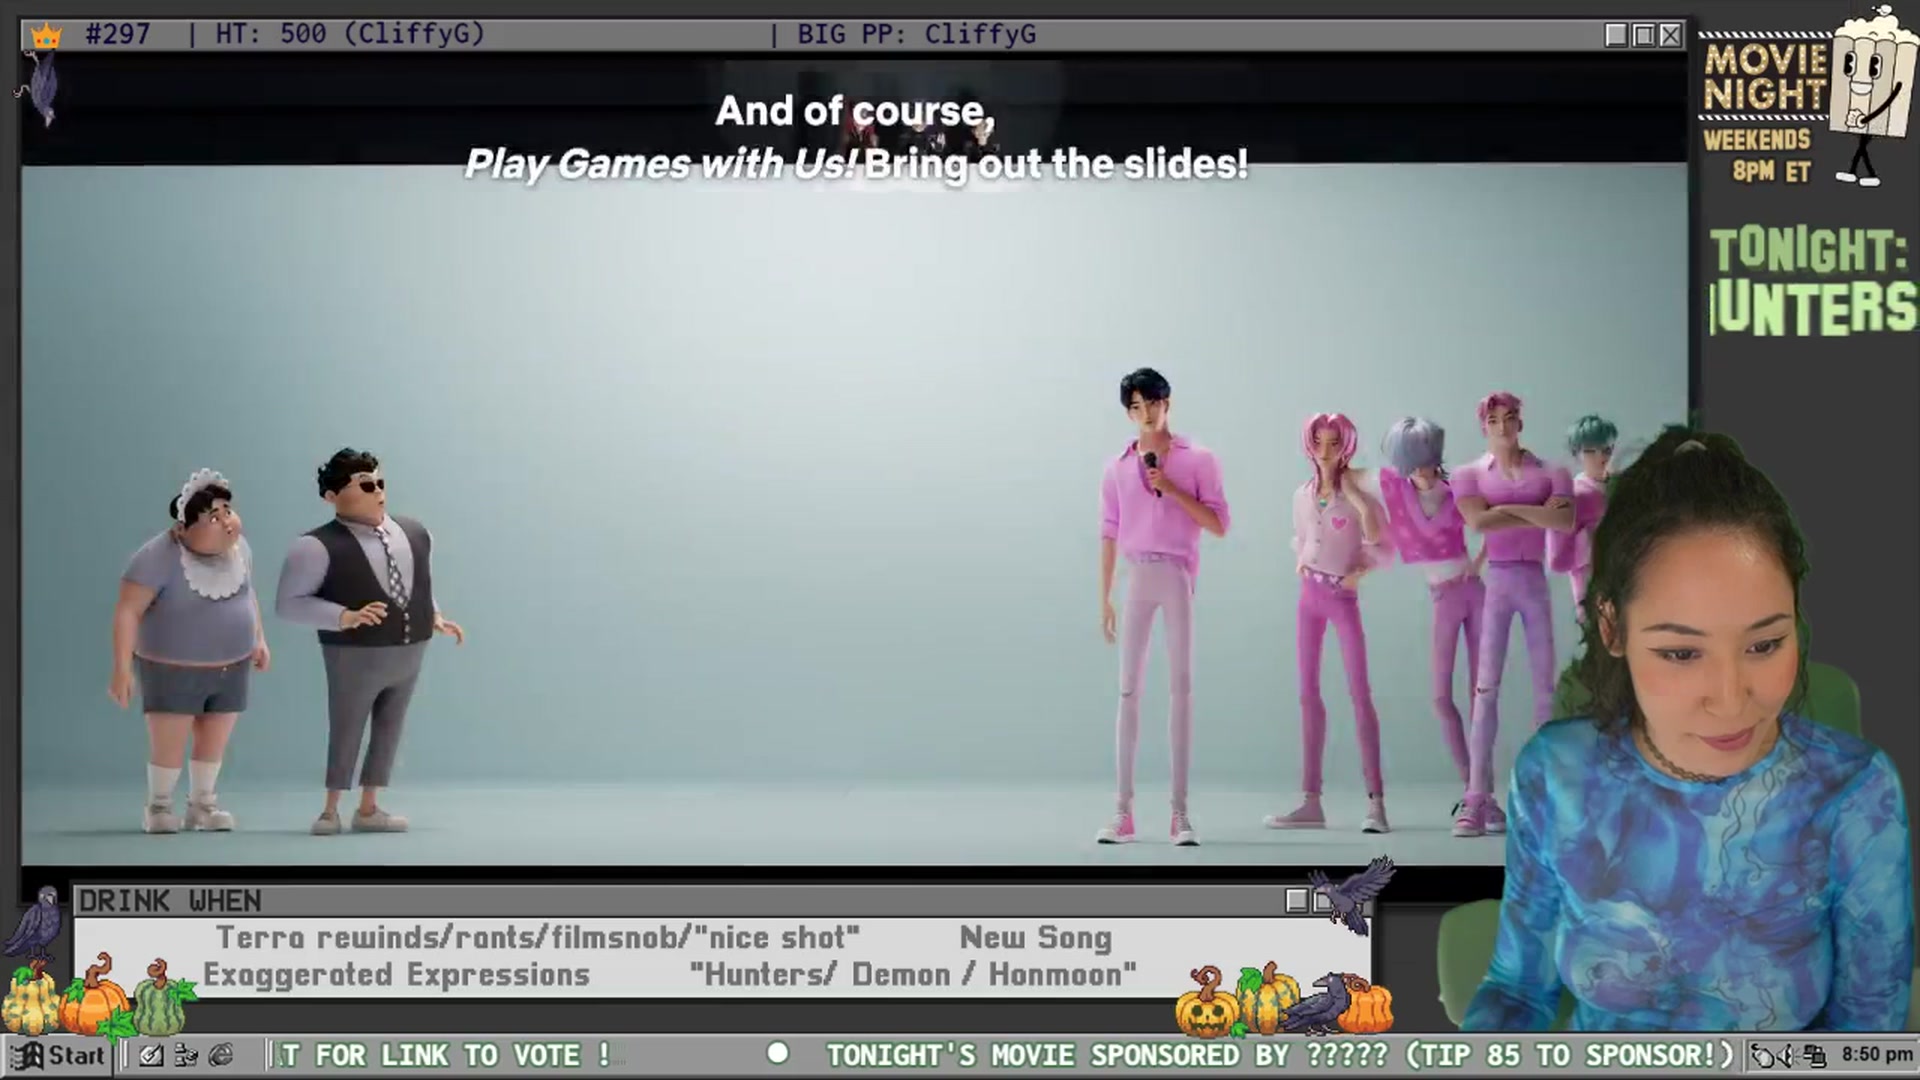Click the "And of course," subtitle line

click(x=855, y=111)
